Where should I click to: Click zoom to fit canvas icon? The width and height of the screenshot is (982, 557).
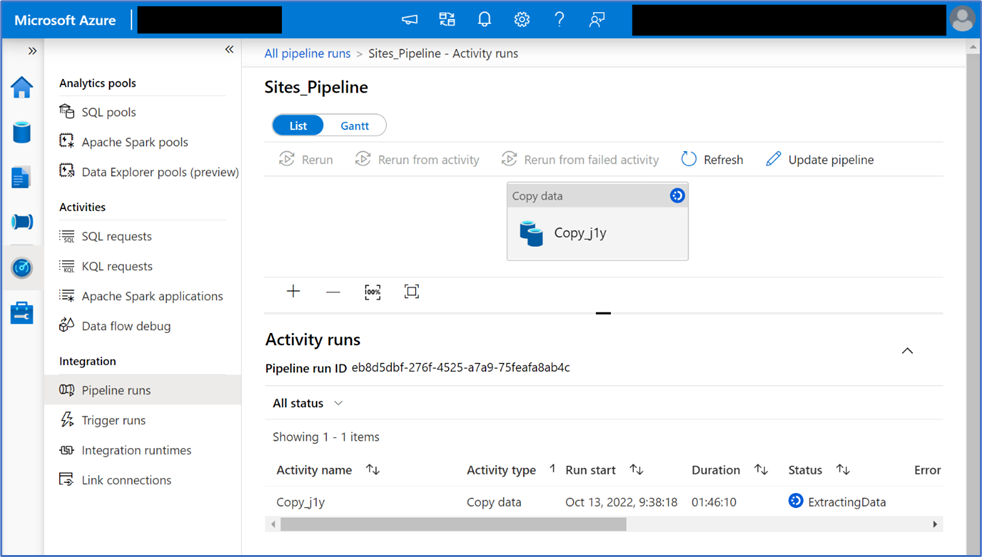click(411, 291)
